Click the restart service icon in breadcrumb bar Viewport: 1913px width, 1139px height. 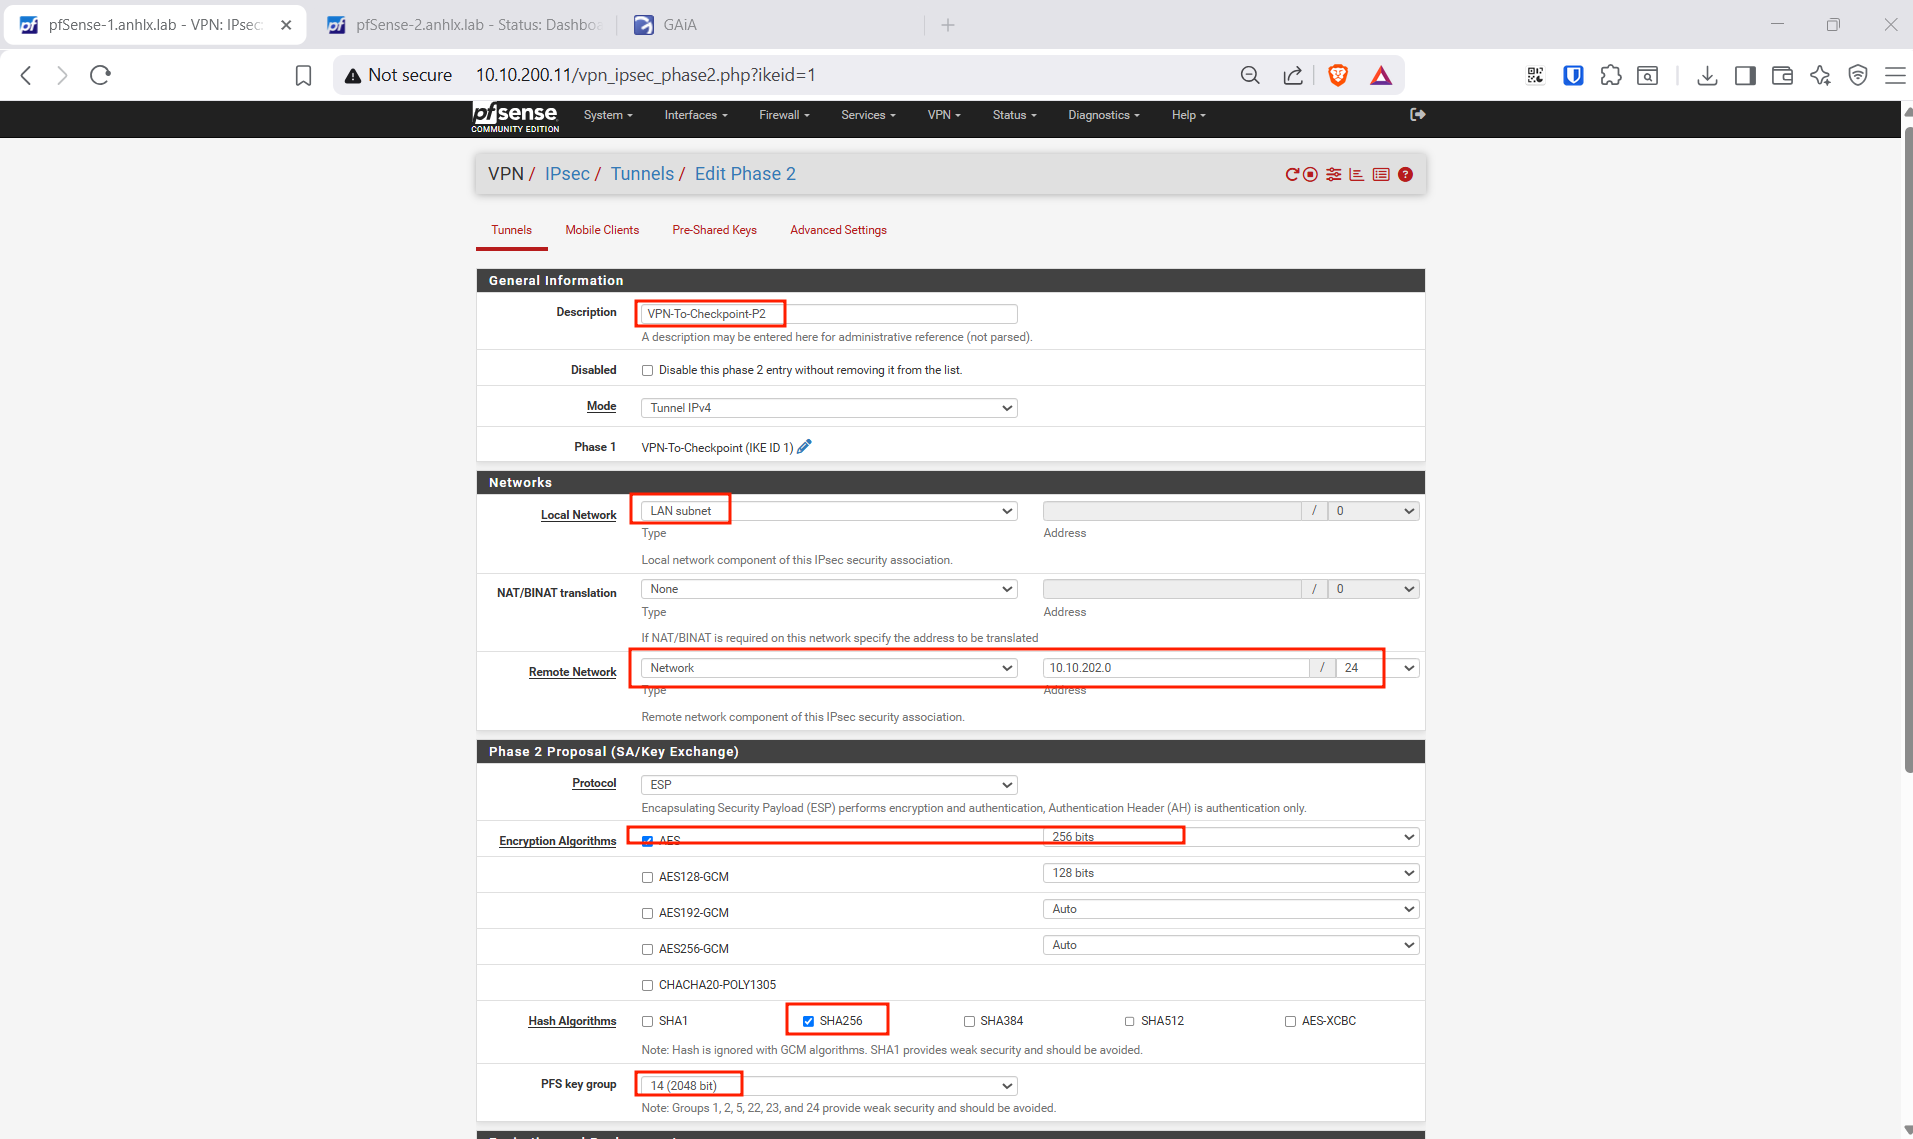pos(1292,174)
